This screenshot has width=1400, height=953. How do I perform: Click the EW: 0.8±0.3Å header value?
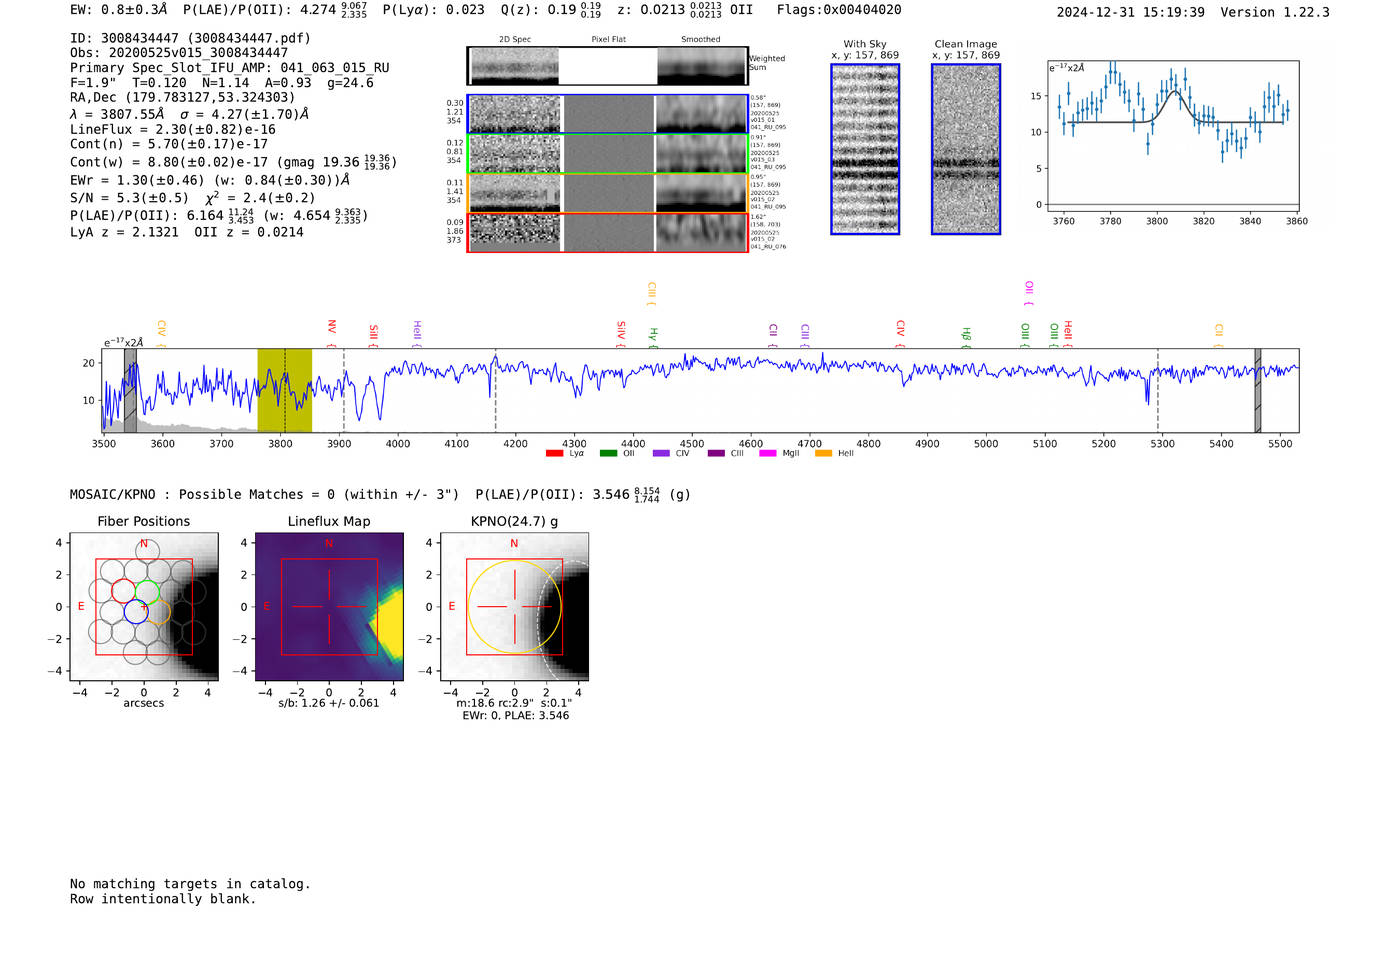118,10
